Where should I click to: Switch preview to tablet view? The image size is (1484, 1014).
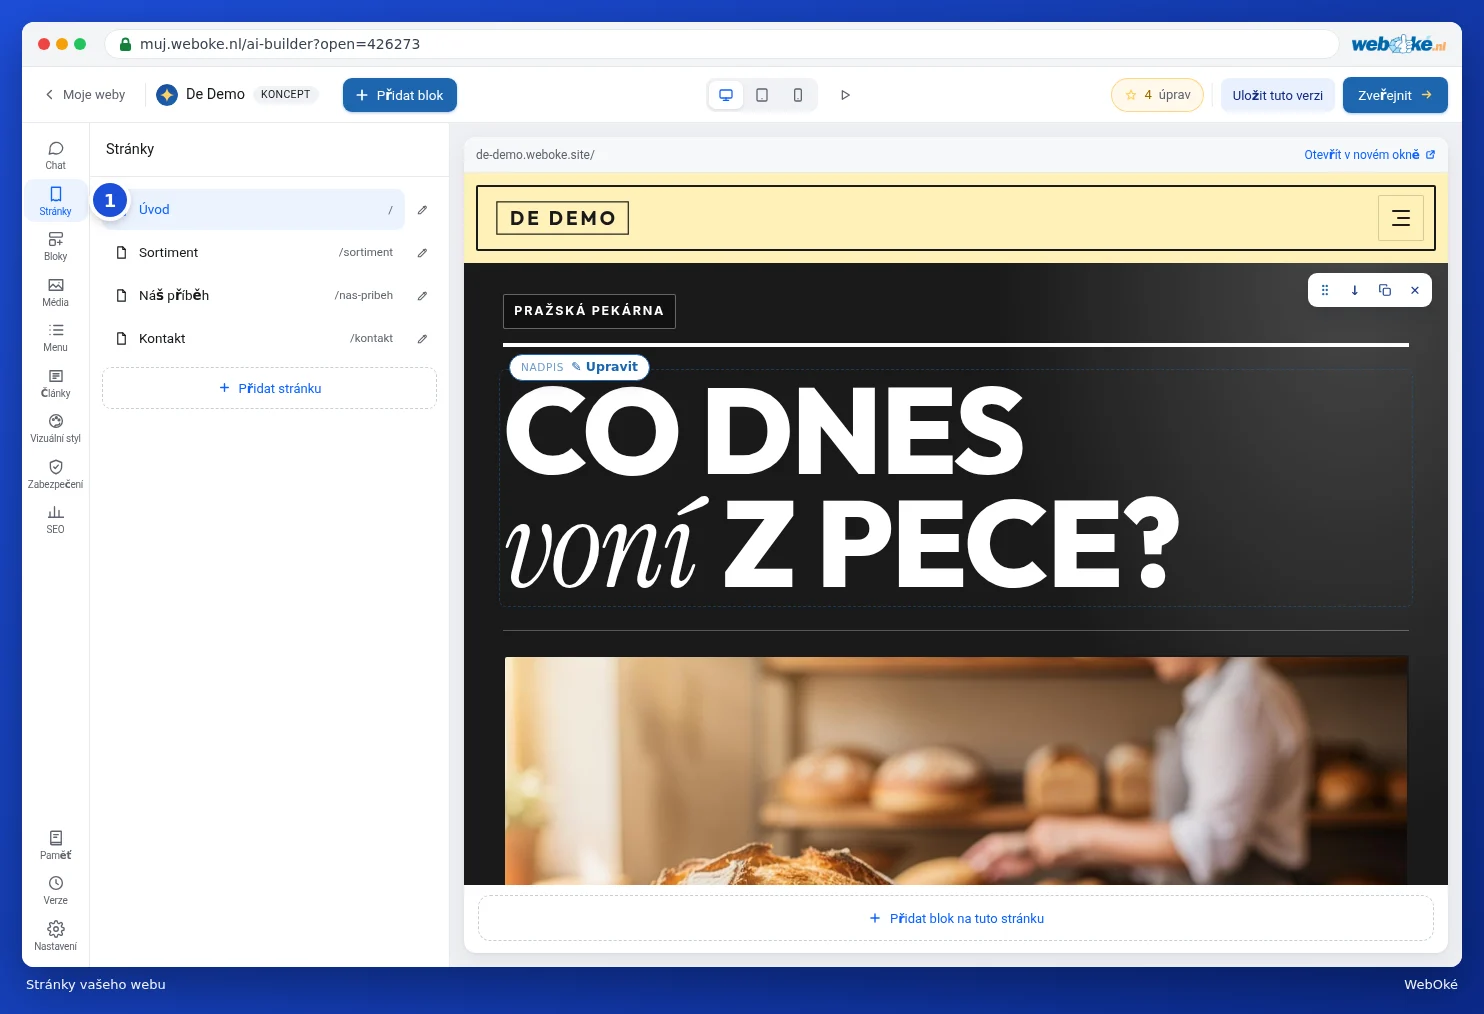(x=762, y=95)
